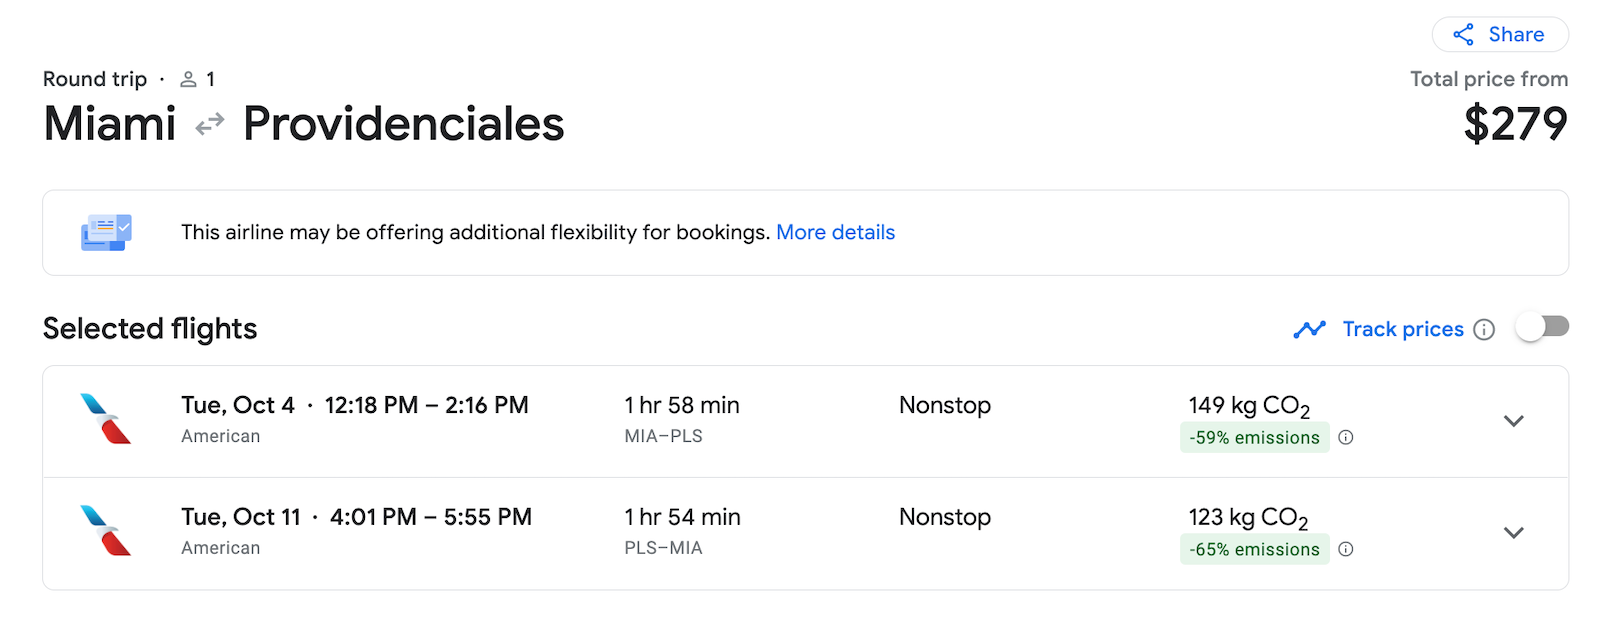Click the $279 total price
1600x626 pixels.
(x=1516, y=124)
